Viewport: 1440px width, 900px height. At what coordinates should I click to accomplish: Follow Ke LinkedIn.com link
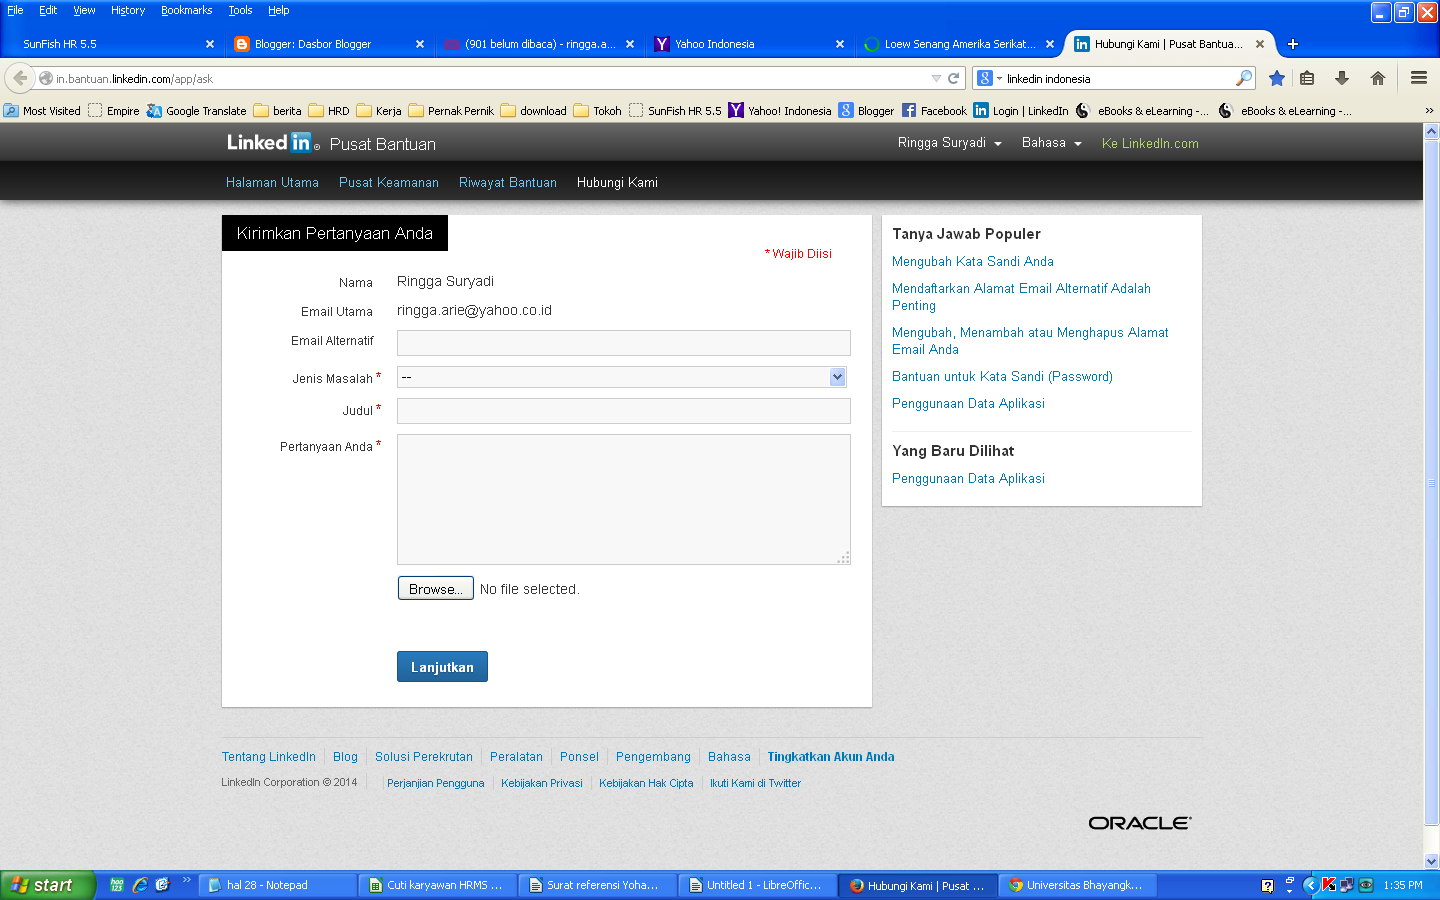pos(1150,143)
